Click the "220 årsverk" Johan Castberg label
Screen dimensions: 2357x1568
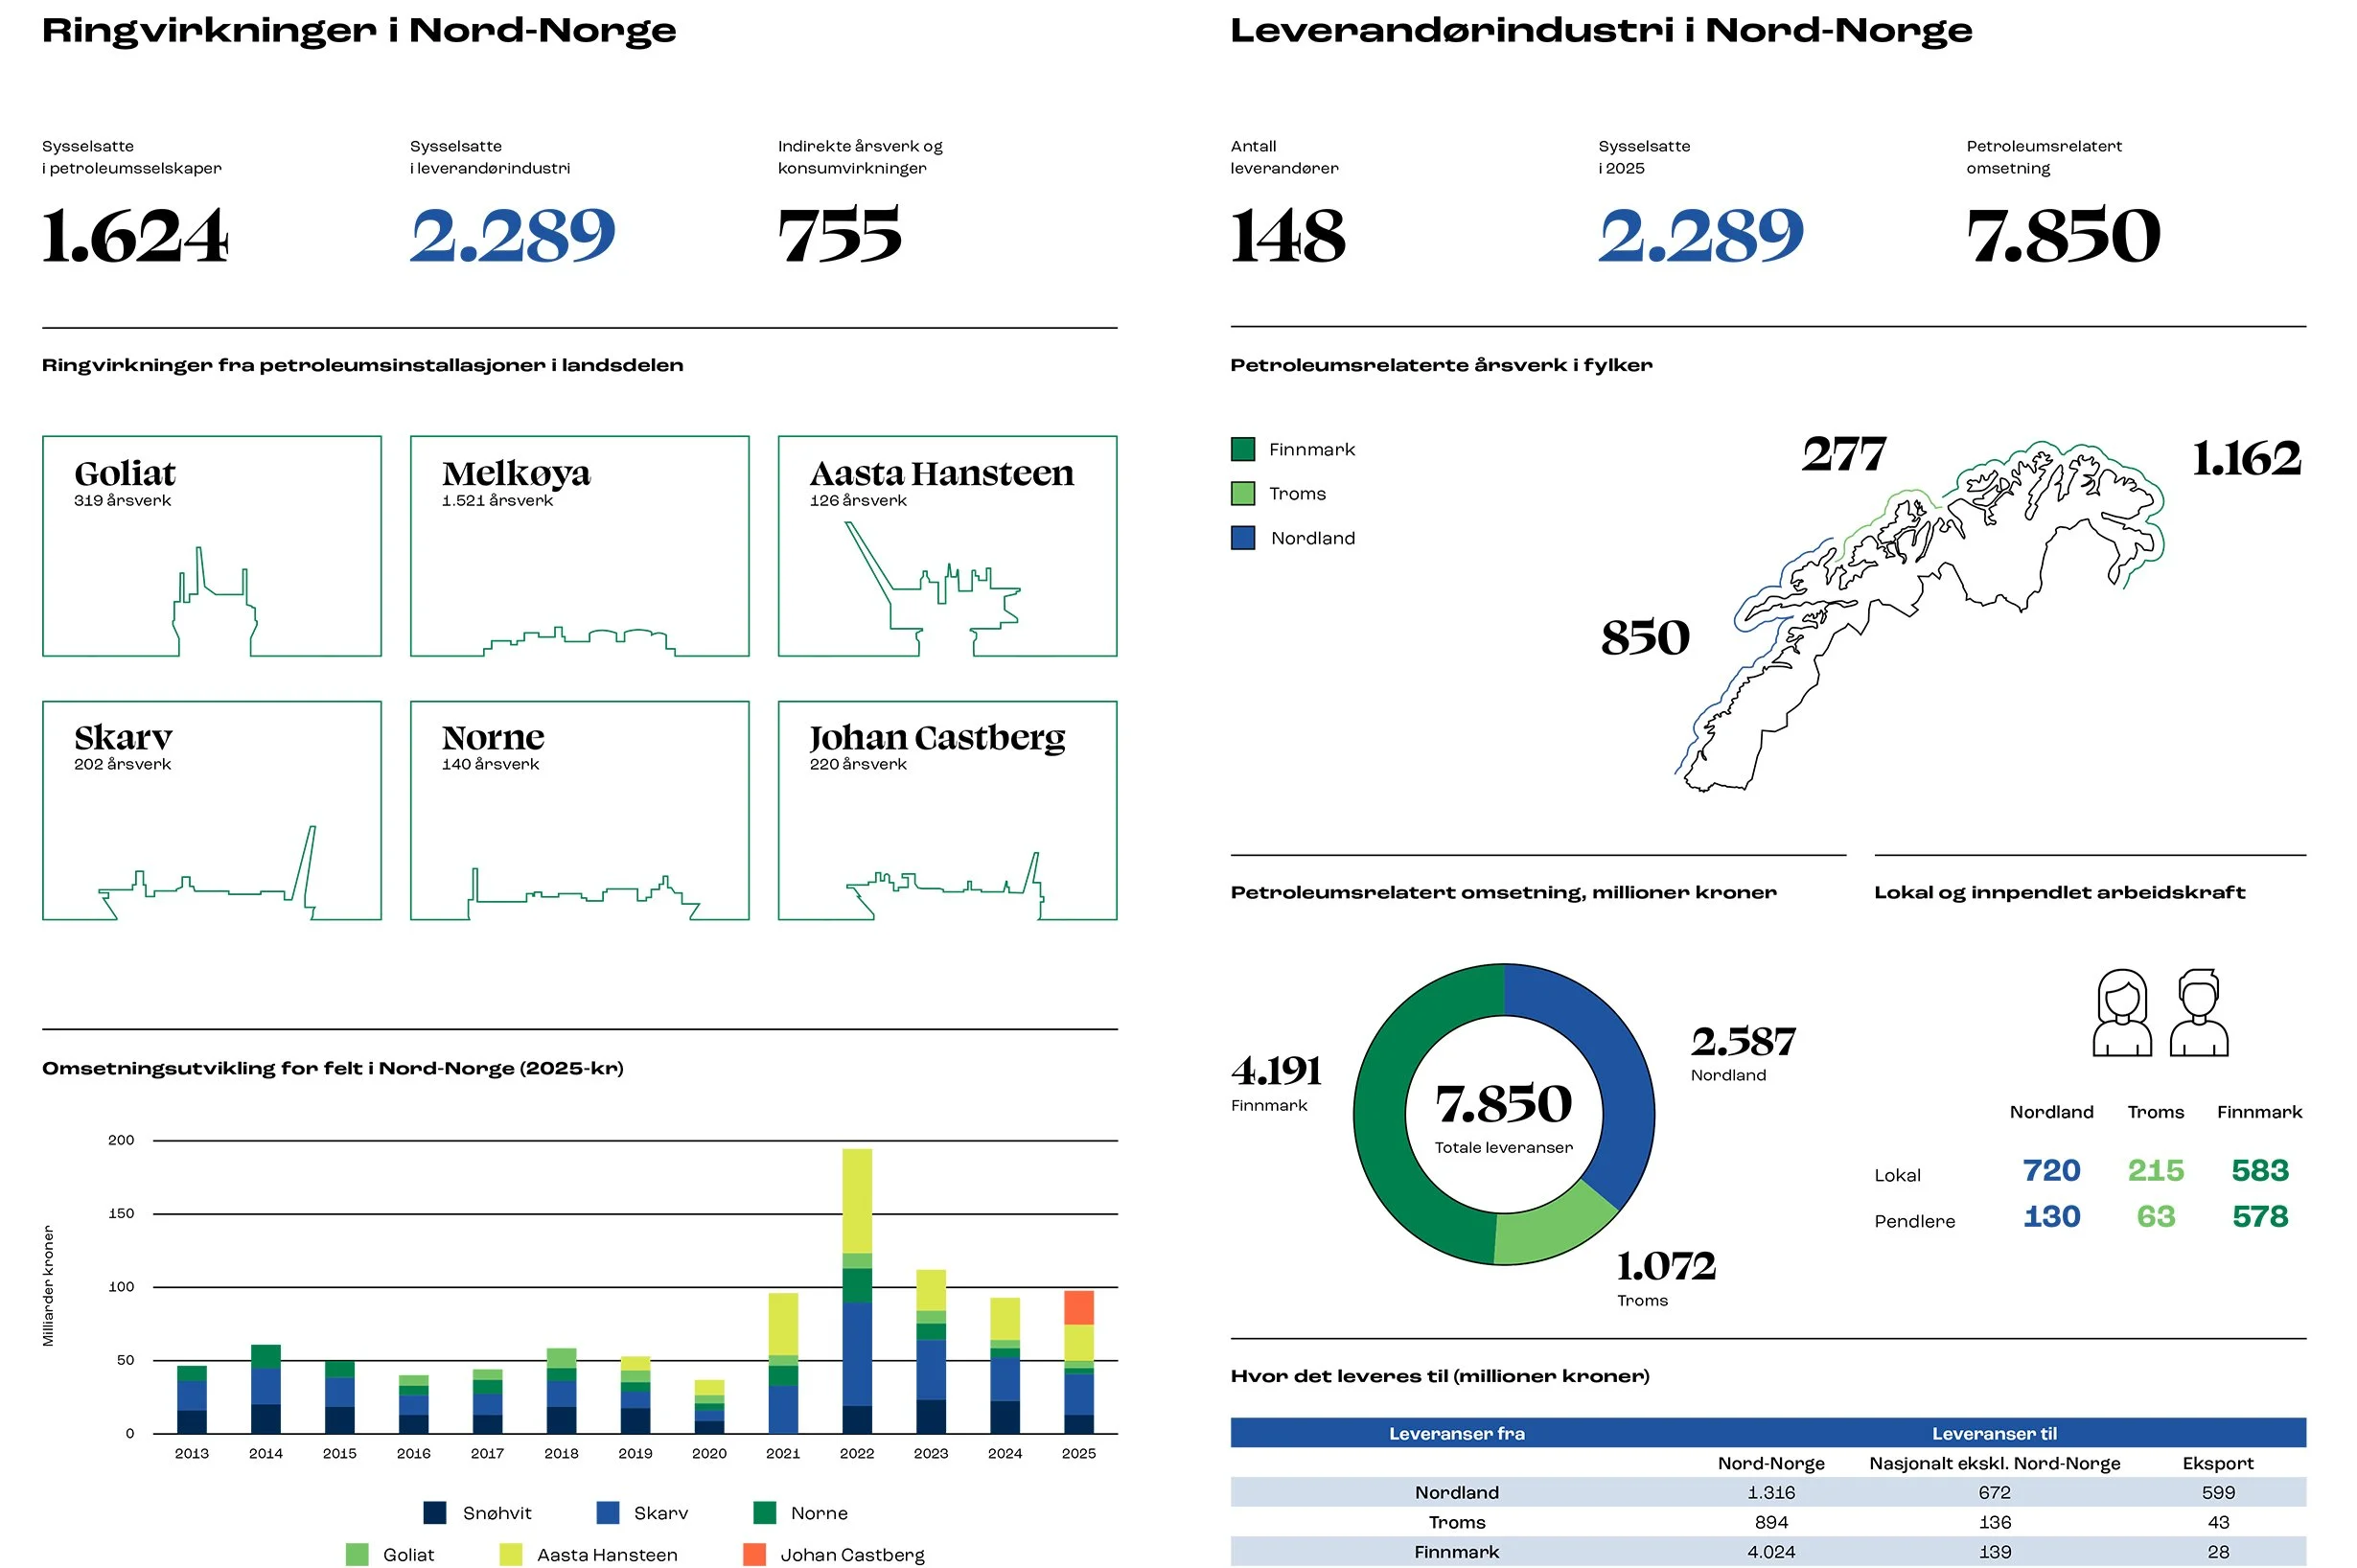tap(857, 764)
